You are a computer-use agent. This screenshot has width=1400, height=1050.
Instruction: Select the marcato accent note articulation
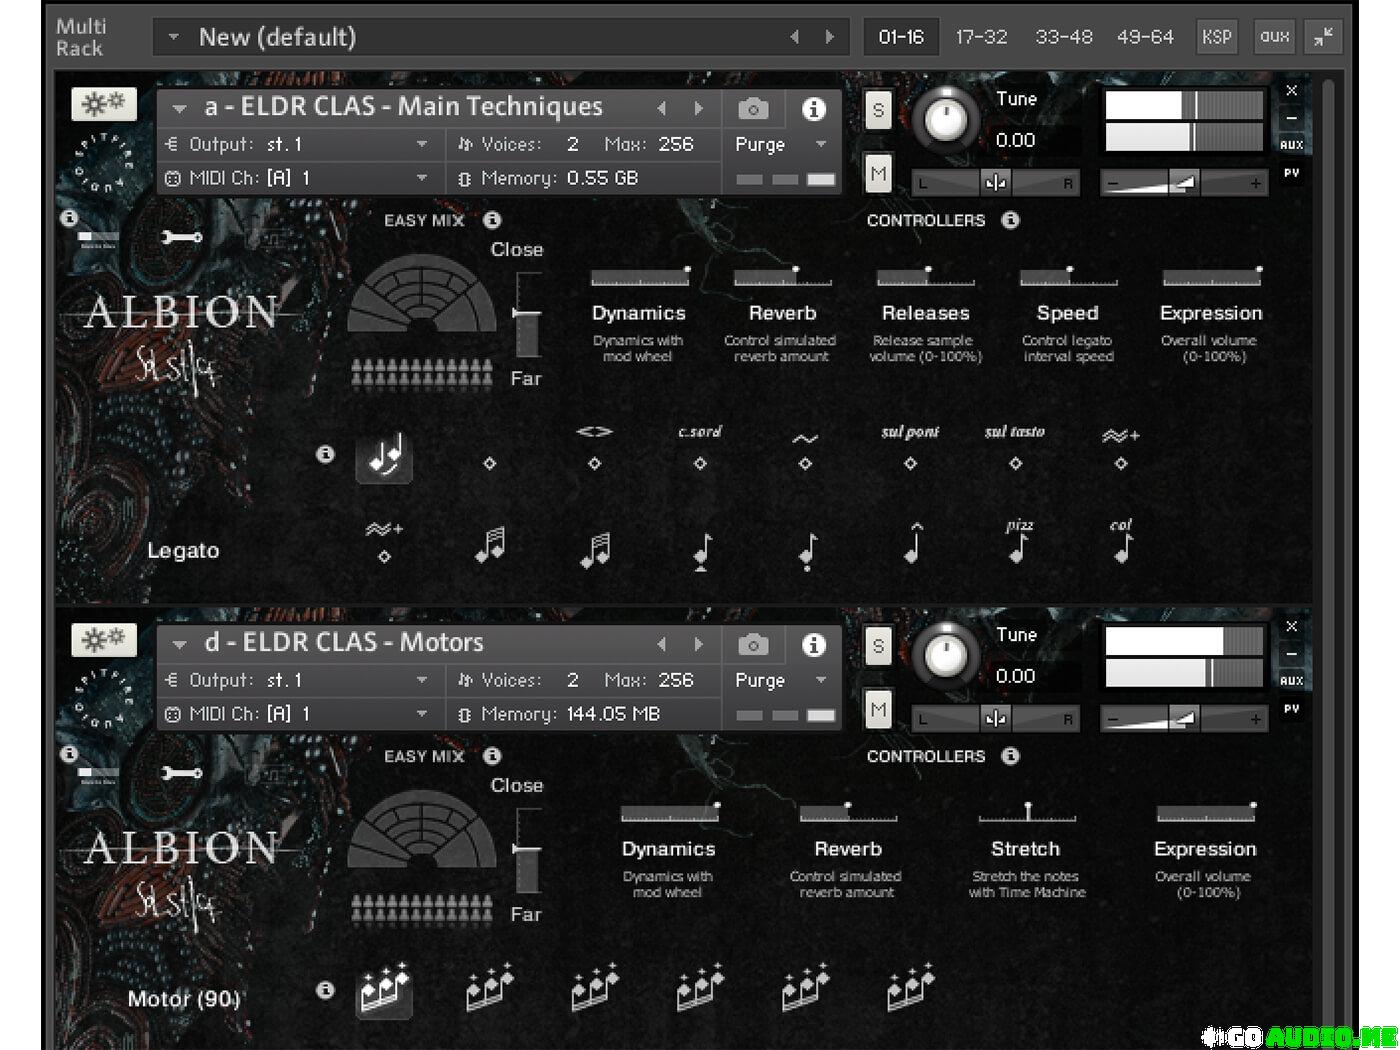pyautogui.click(x=913, y=545)
